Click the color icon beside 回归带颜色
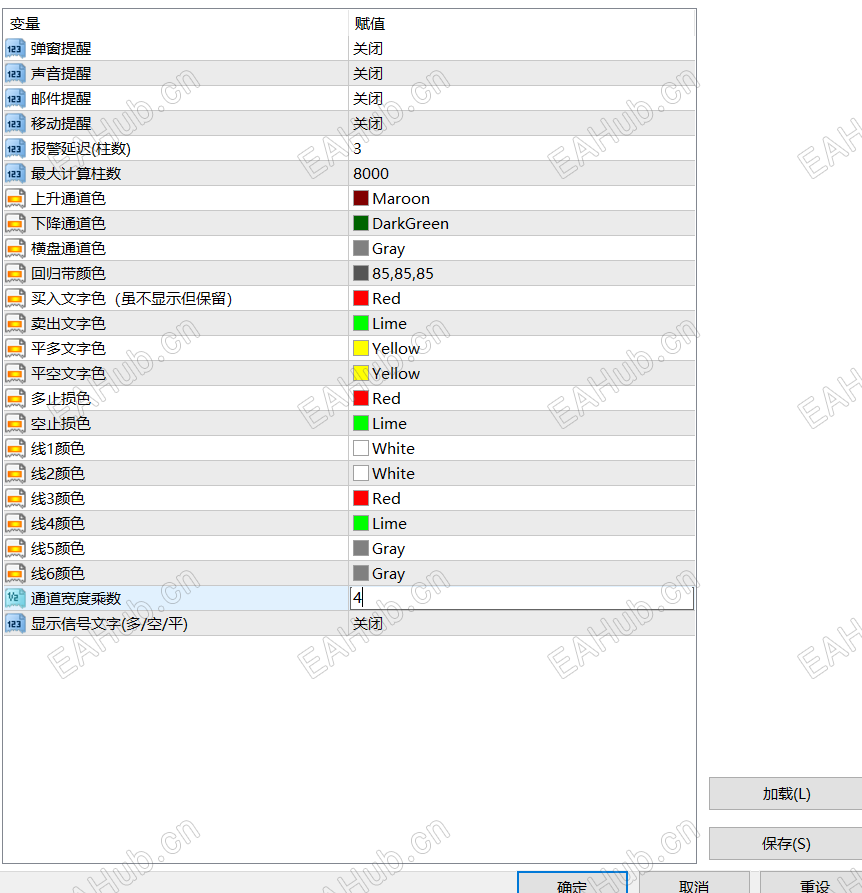862x893 pixels. tap(15, 274)
